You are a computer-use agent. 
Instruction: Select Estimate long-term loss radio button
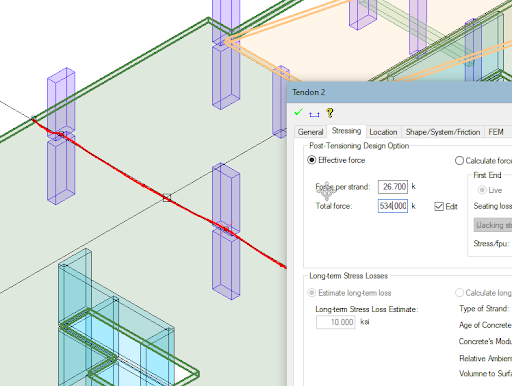pos(311,293)
